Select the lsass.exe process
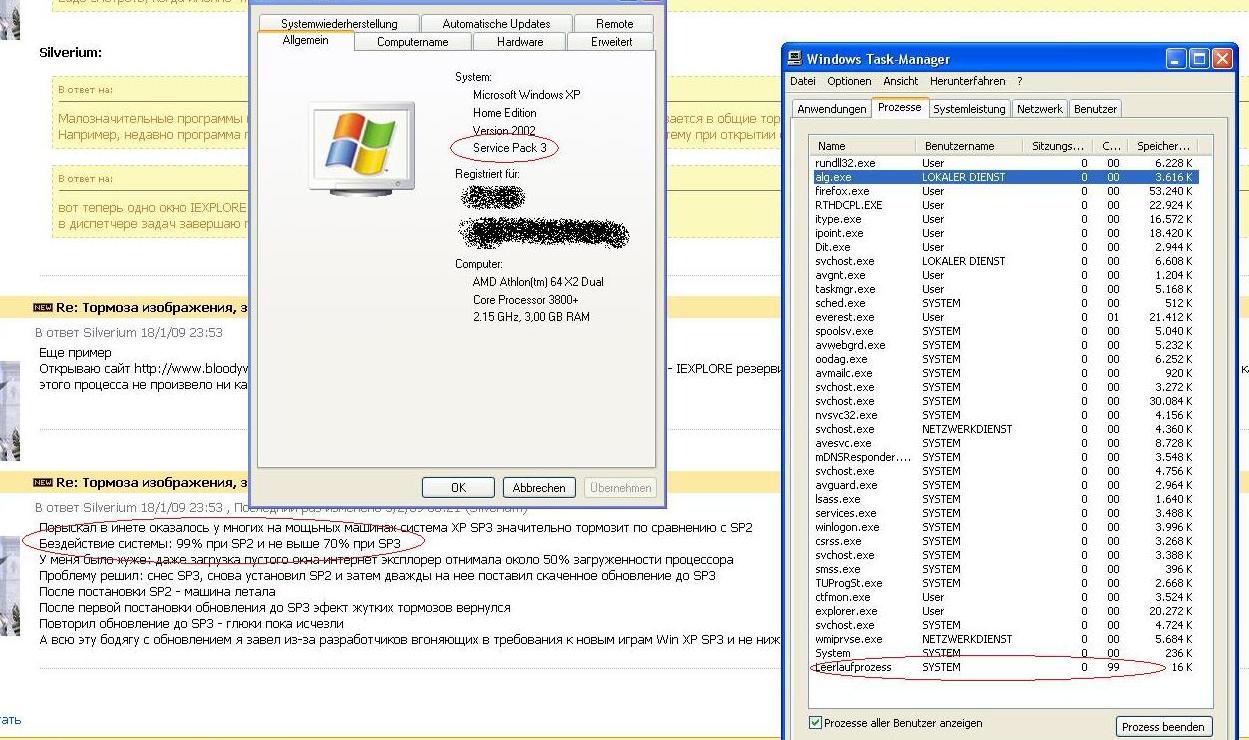 pos(1004,499)
